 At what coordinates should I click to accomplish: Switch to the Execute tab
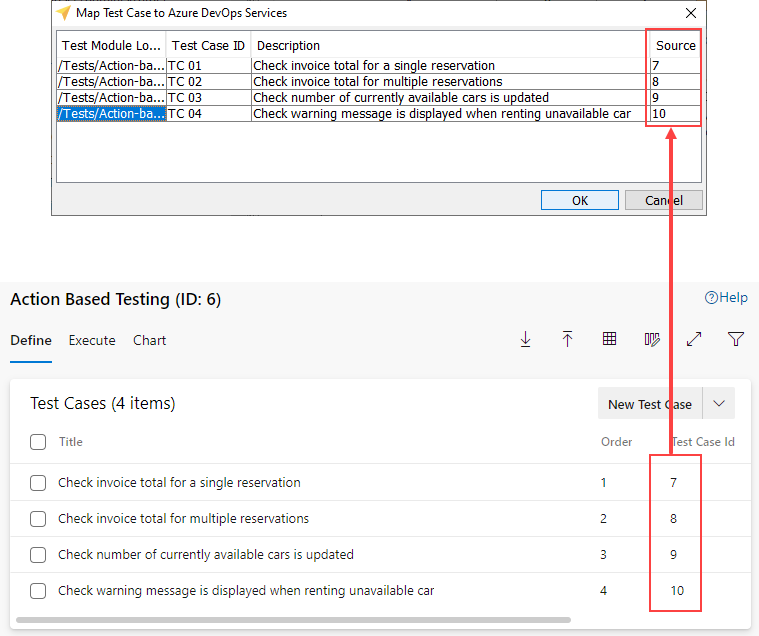(x=92, y=340)
